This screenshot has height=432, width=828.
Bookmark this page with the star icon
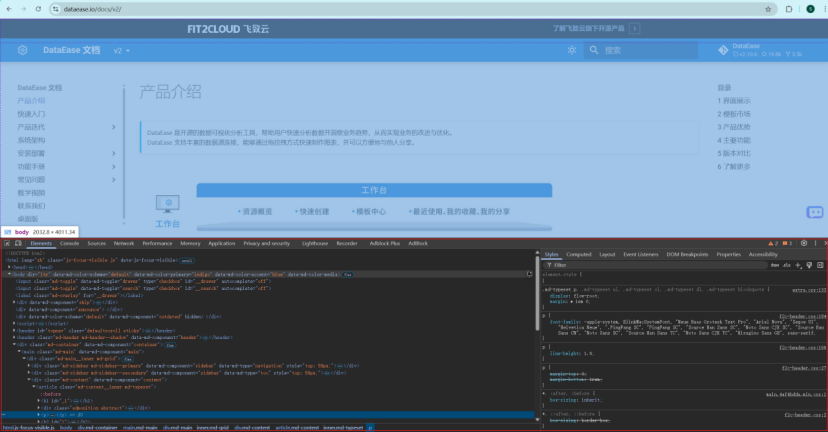coord(768,9)
